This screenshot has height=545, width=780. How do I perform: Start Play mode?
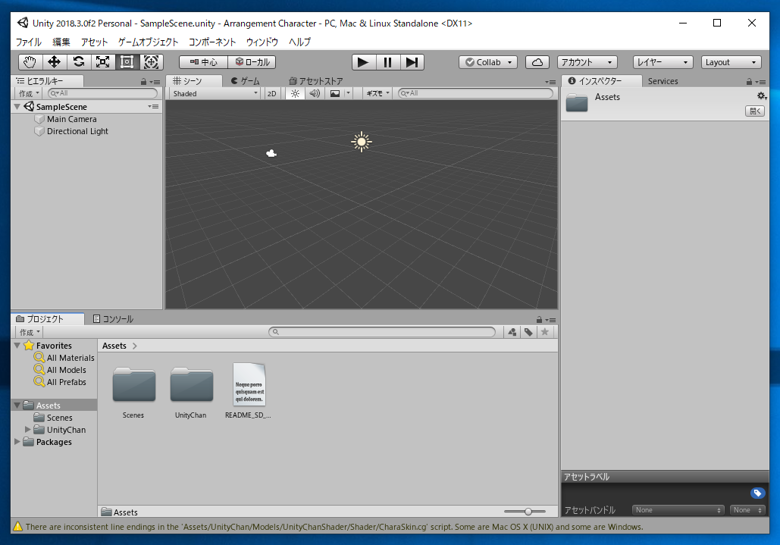point(363,62)
